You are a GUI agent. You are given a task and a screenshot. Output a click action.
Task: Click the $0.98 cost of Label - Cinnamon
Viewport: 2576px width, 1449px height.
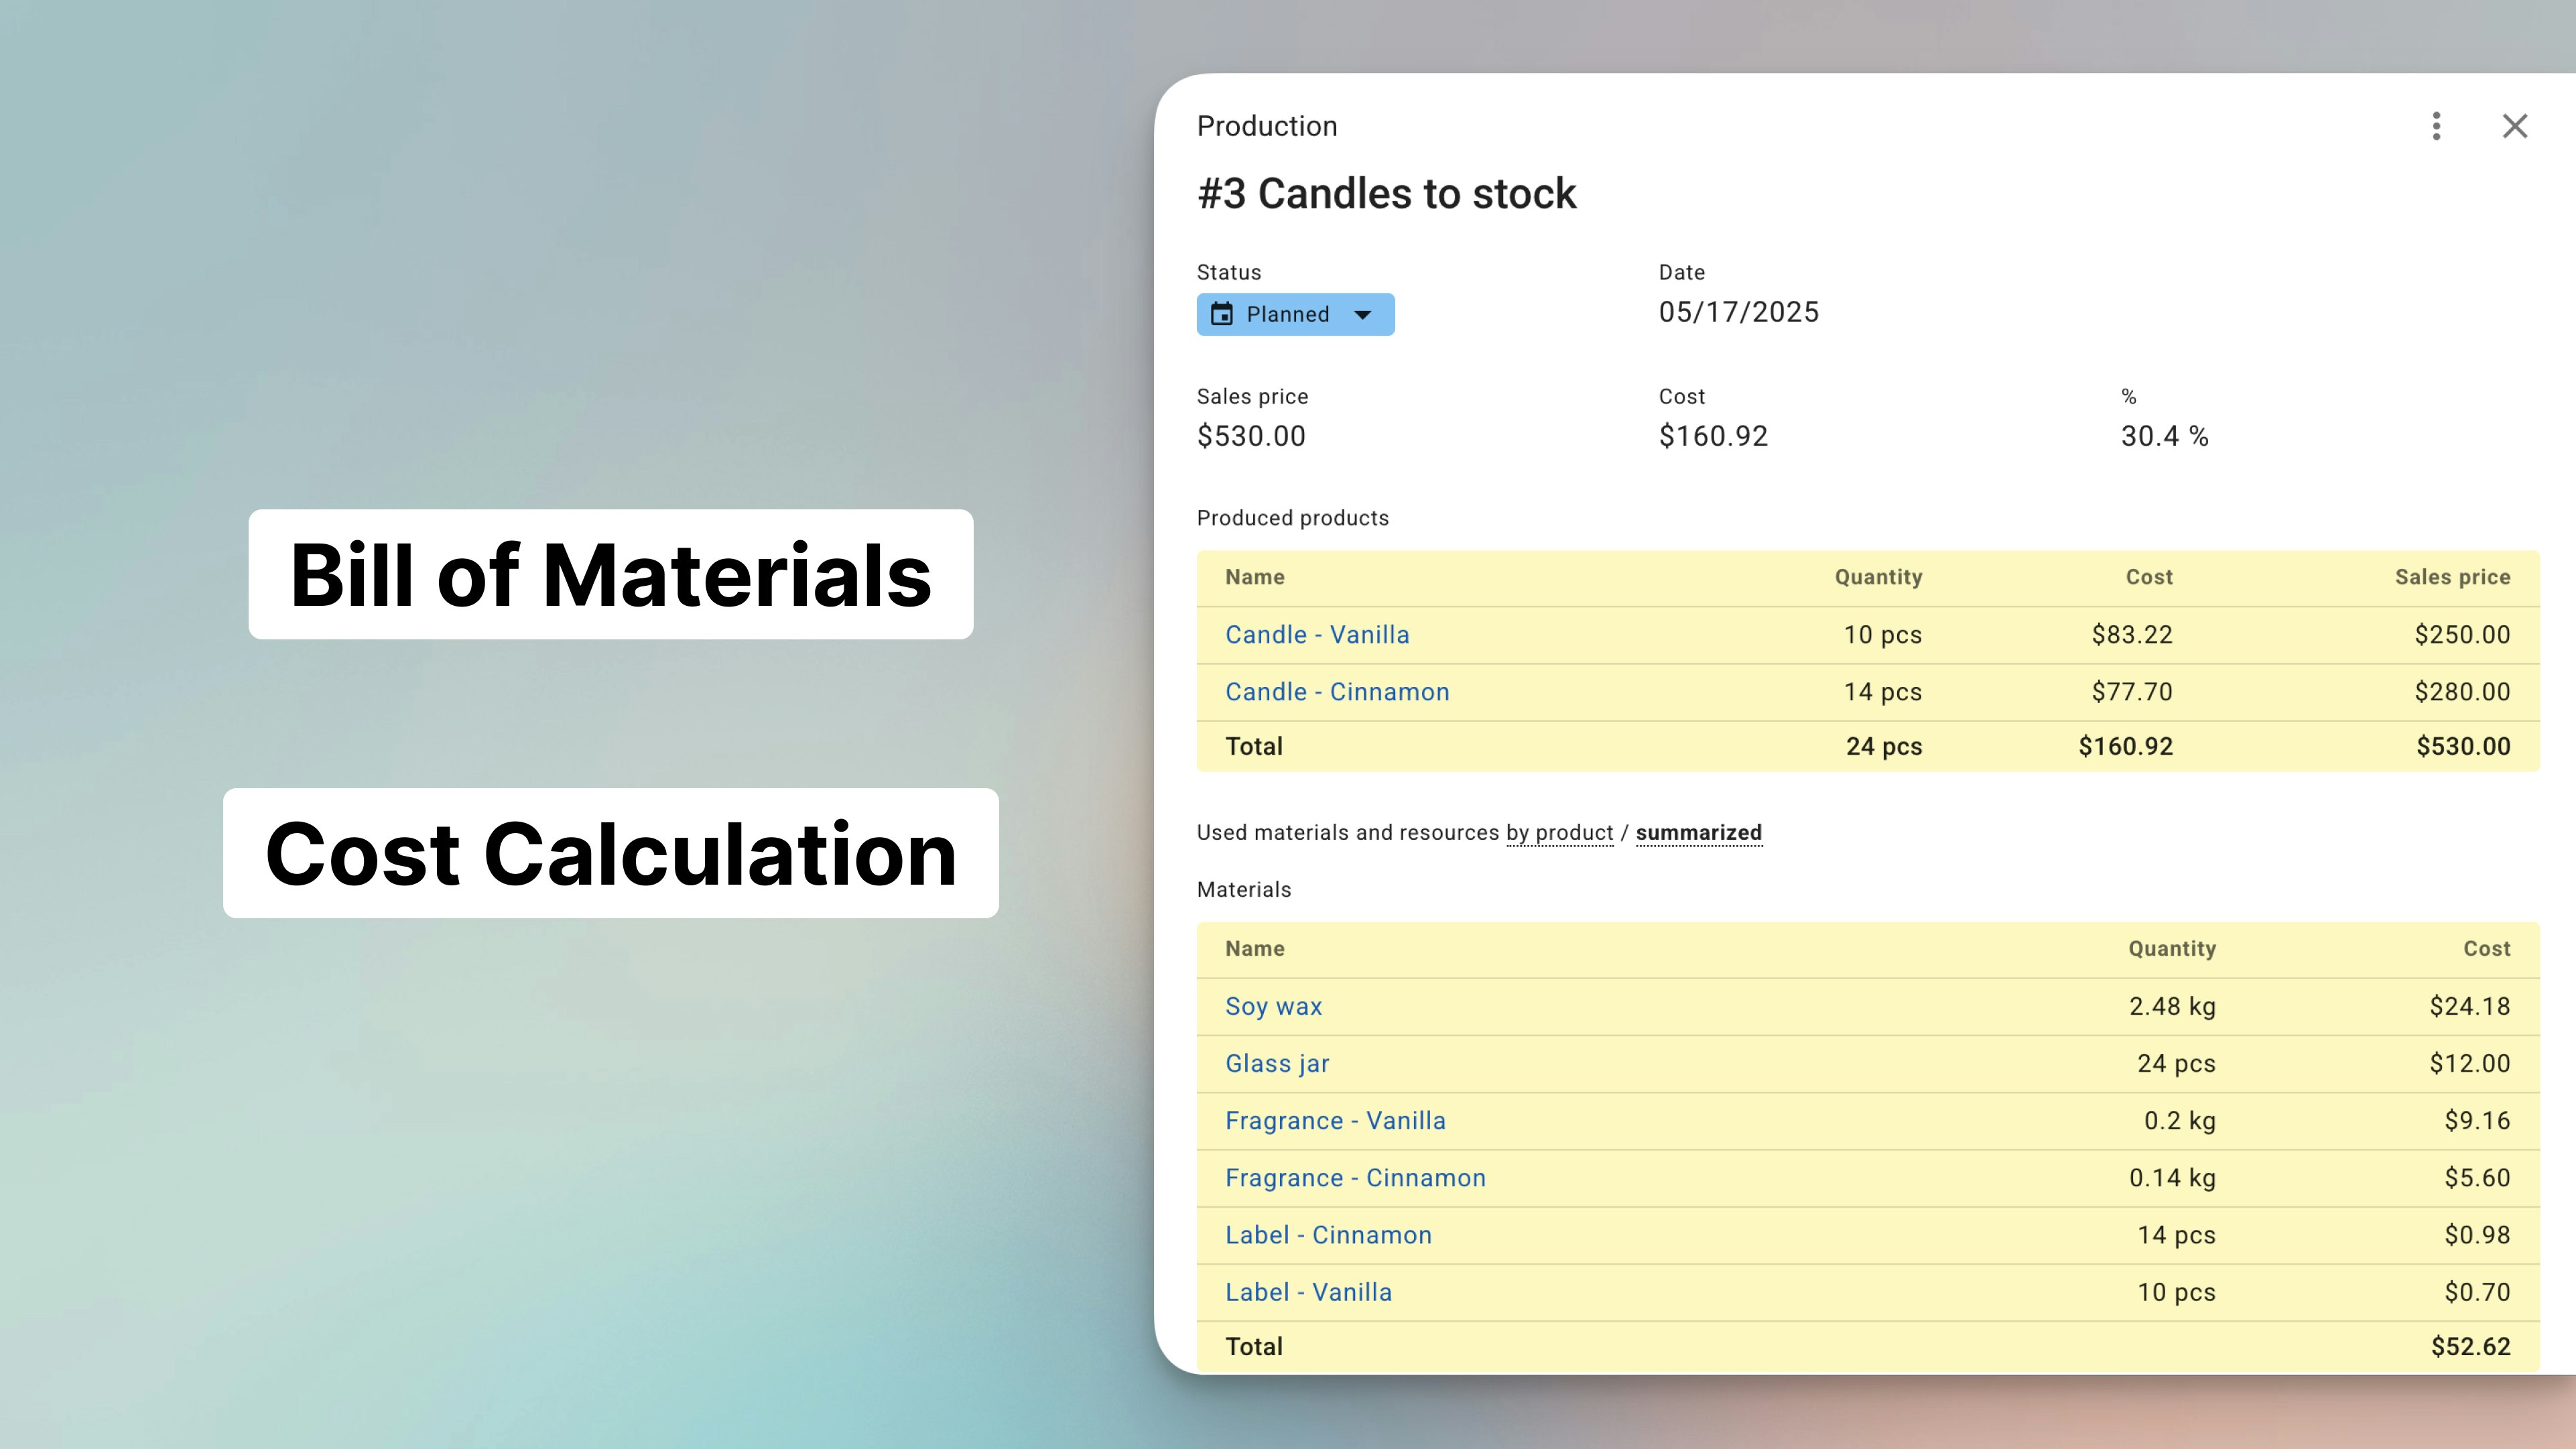click(2477, 1235)
